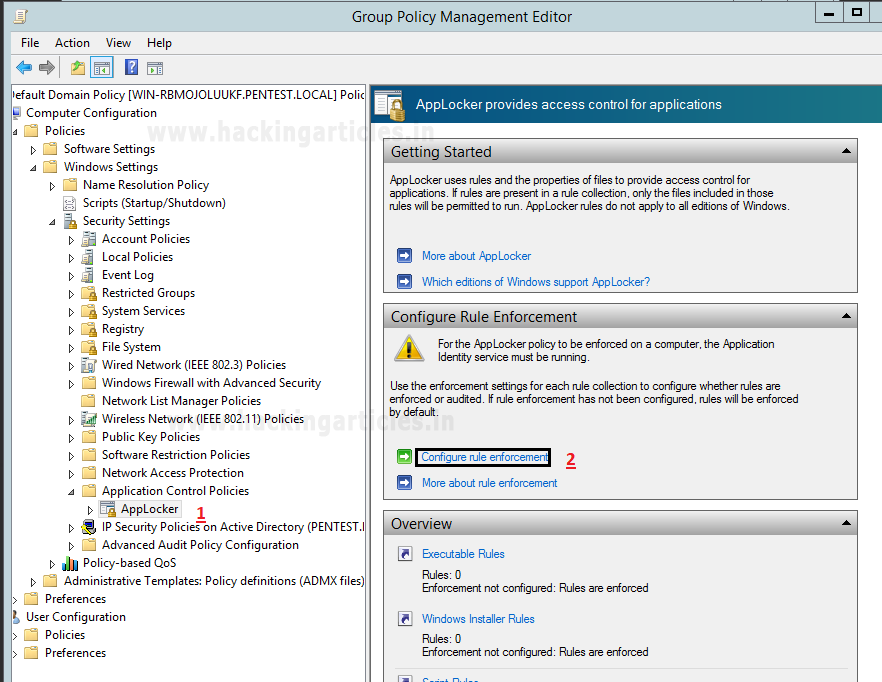Click arrow icon beside Which editions link

click(x=404, y=281)
